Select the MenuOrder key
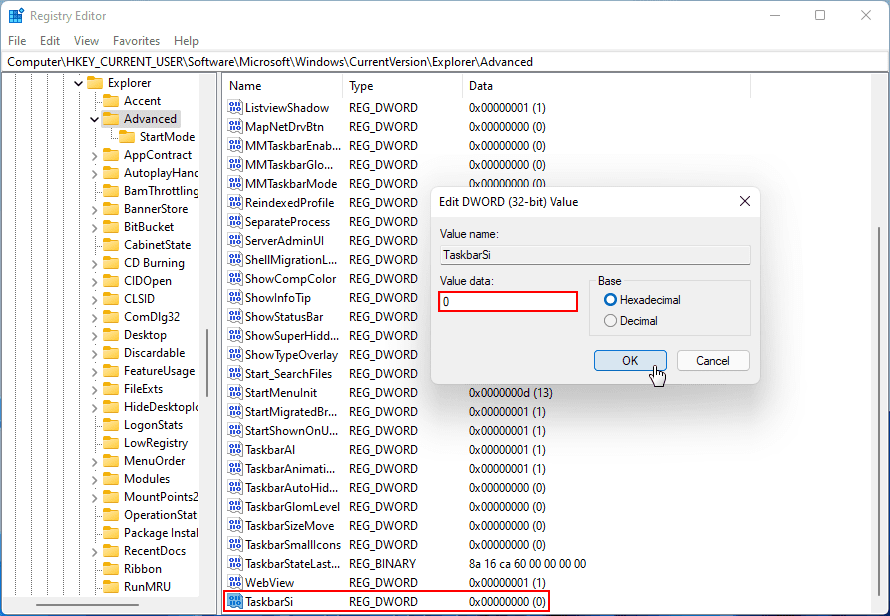Viewport: 890px width, 616px height. 154,461
